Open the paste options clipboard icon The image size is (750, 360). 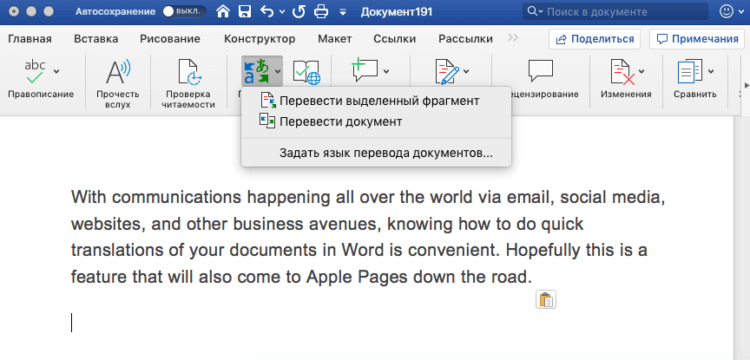(546, 300)
